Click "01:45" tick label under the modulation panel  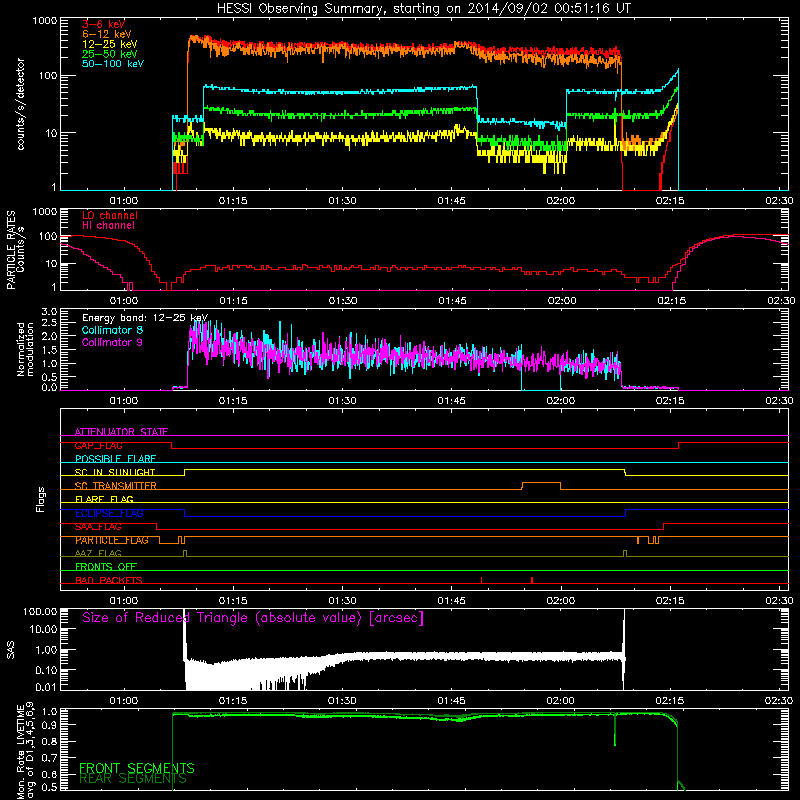pyautogui.click(x=452, y=401)
